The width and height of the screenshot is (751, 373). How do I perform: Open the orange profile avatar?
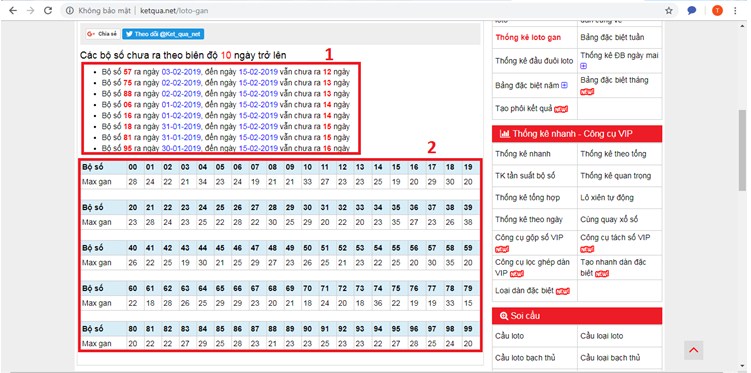[717, 11]
